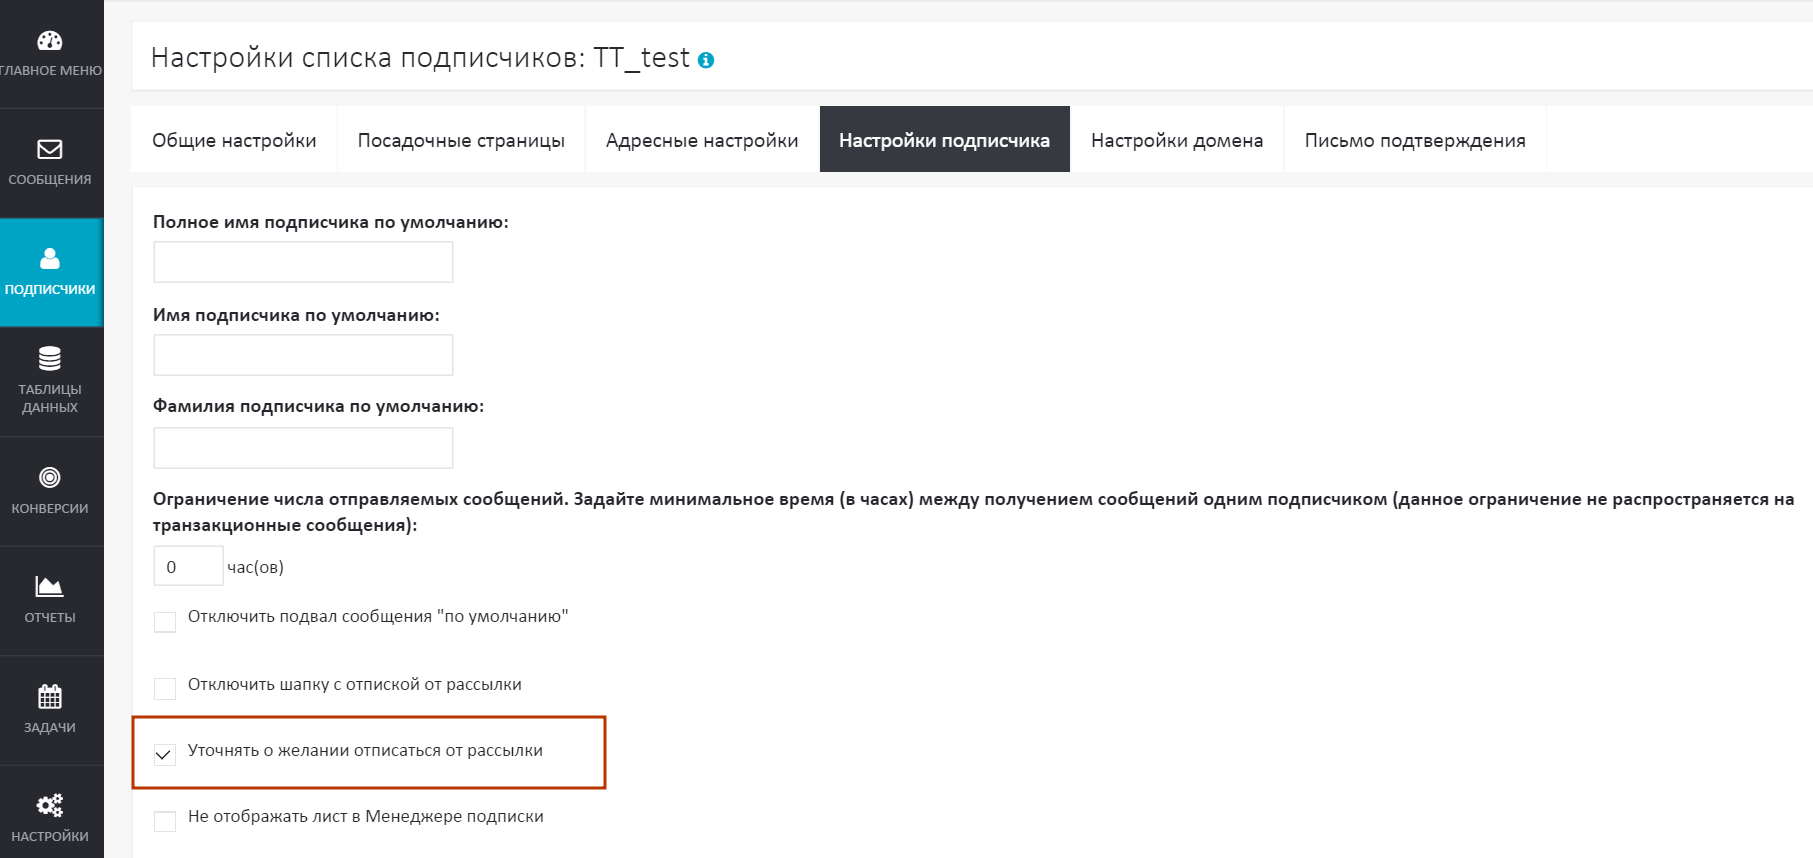The height and width of the screenshot is (858, 1813).
Task: Open the Data Tables database icon
Action: [50, 358]
